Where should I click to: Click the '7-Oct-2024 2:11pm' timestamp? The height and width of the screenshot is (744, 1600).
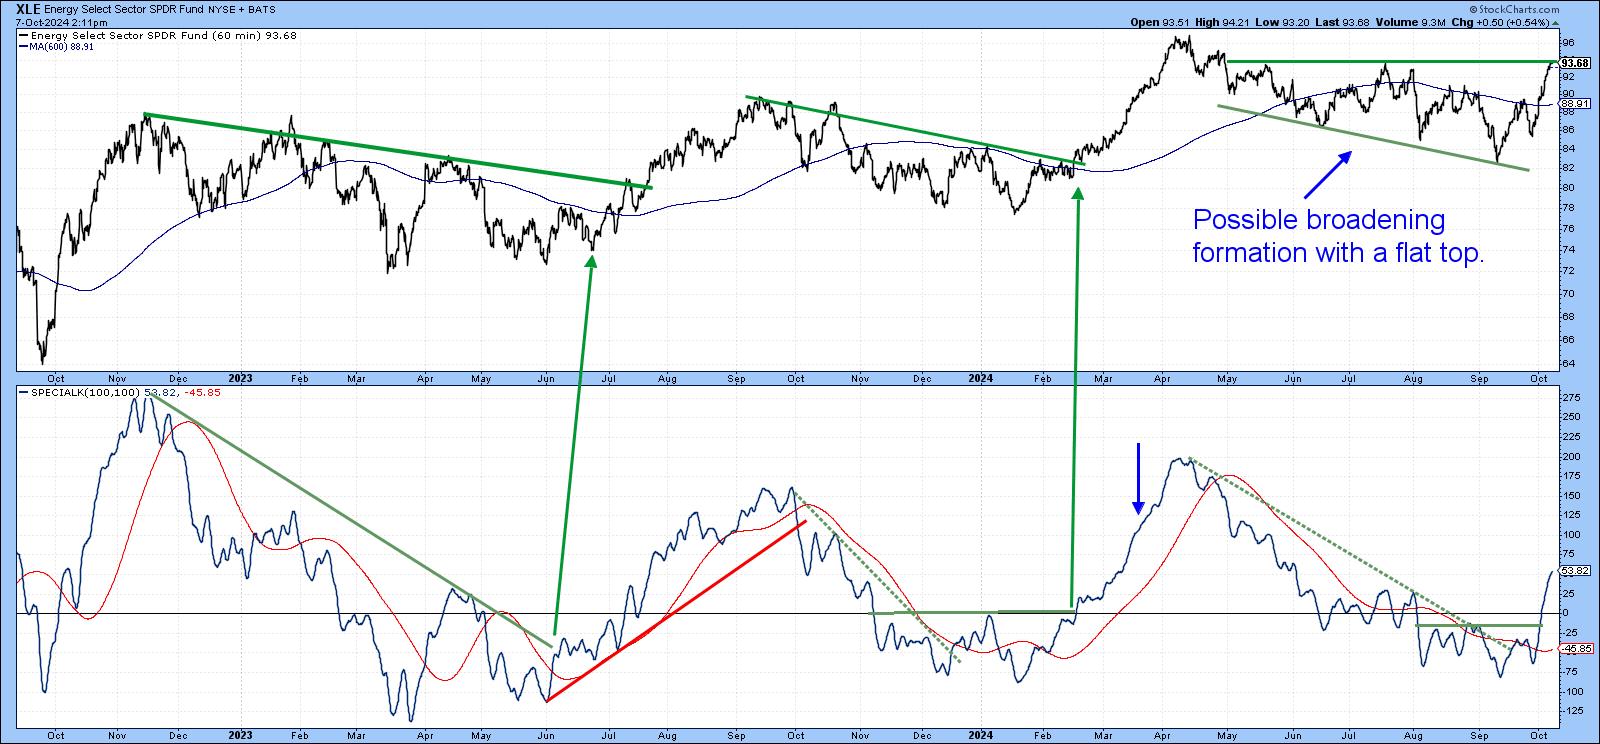(62, 21)
